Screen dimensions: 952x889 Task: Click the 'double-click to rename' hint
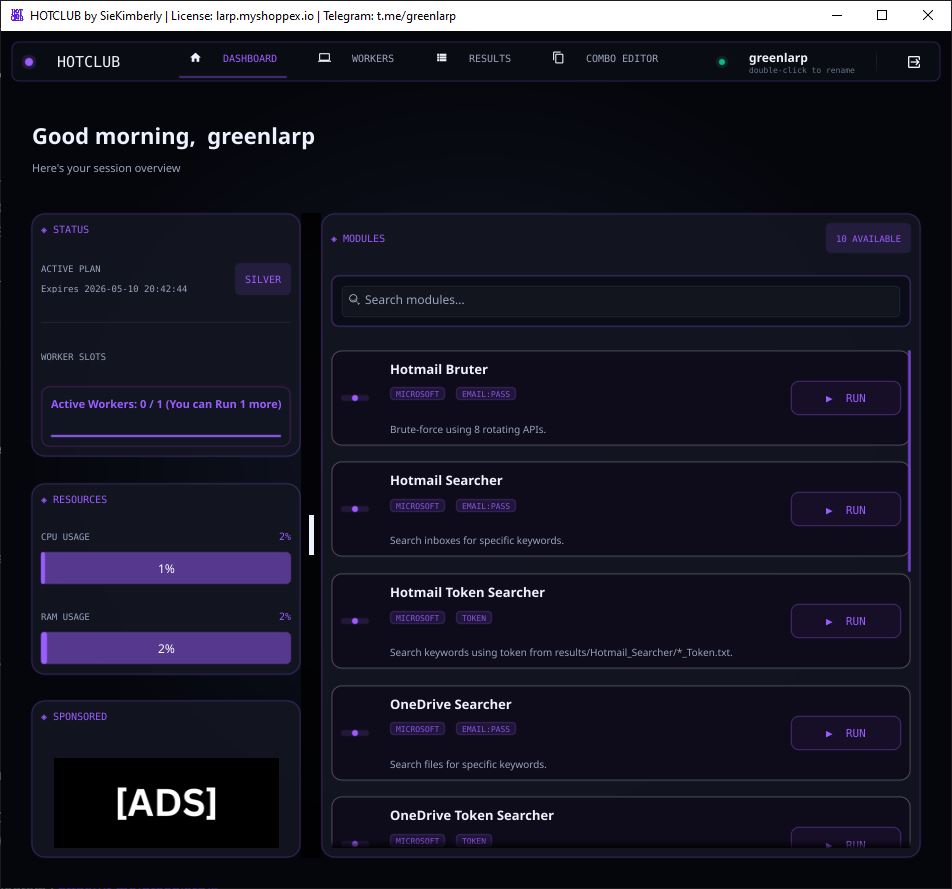[x=801, y=70]
